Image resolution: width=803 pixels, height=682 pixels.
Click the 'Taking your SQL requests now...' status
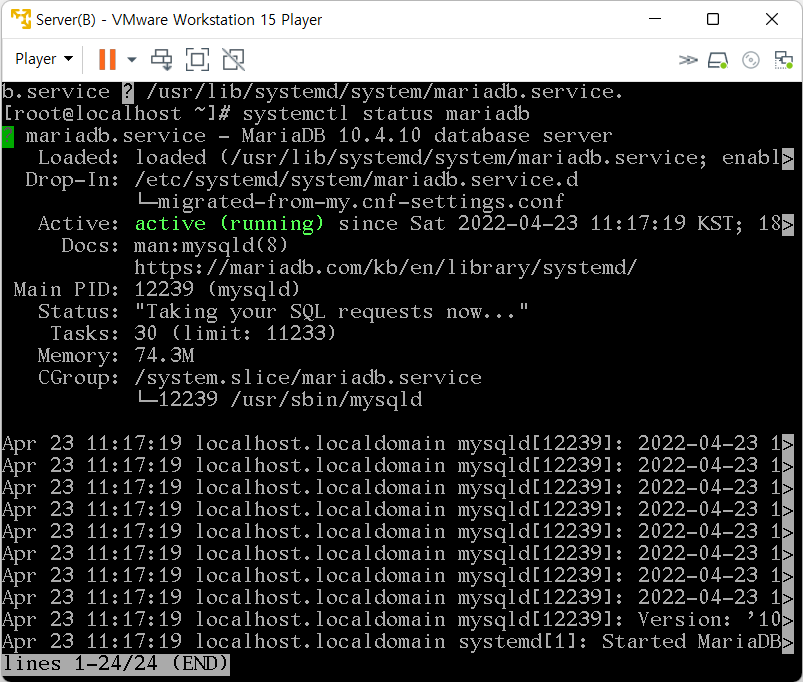331,311
